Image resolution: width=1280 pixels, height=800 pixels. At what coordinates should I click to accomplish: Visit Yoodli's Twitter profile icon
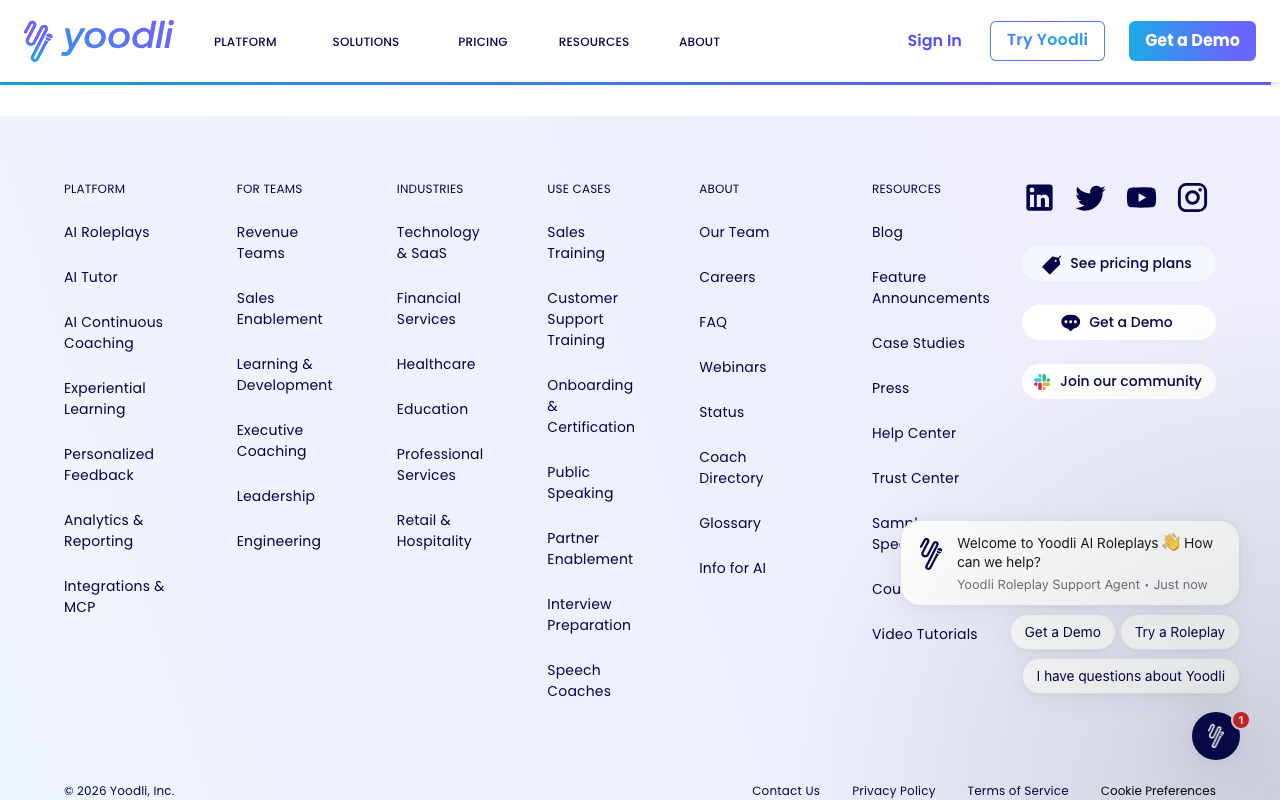[x=1090, y=198]
